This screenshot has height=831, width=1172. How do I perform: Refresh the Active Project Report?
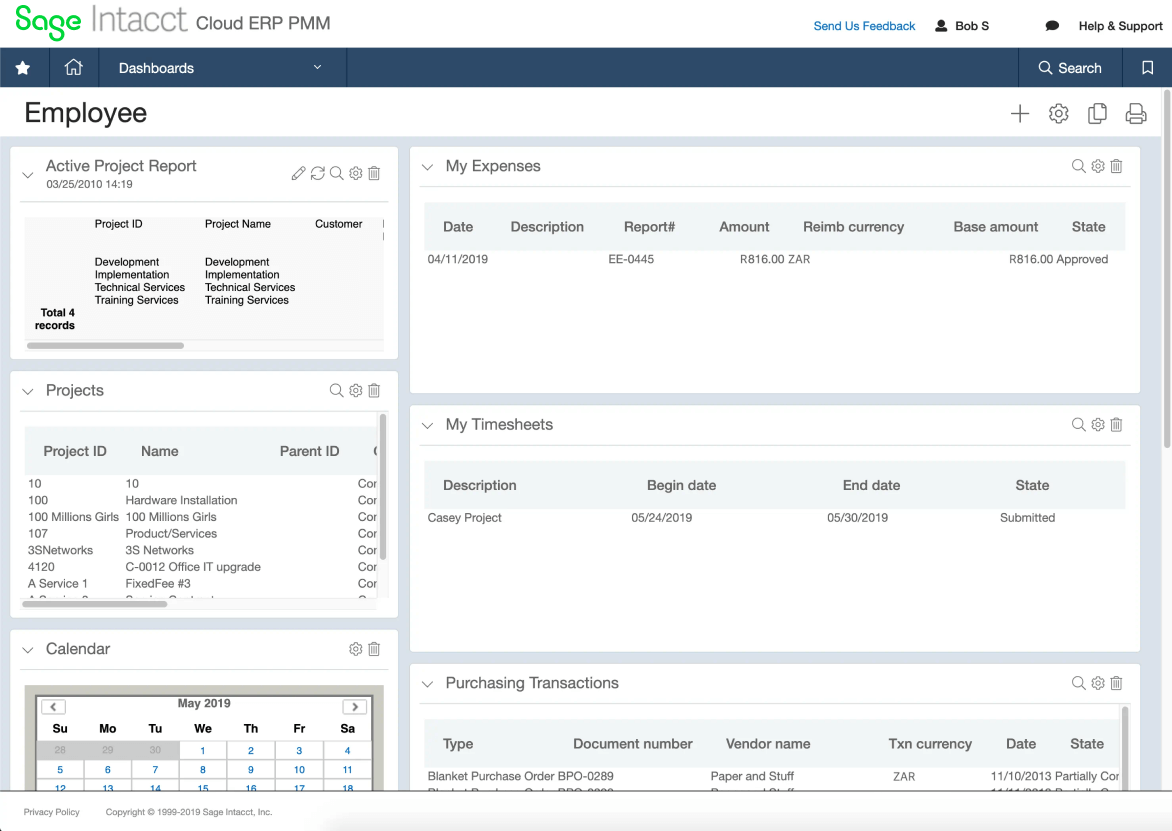click(318, 173)
